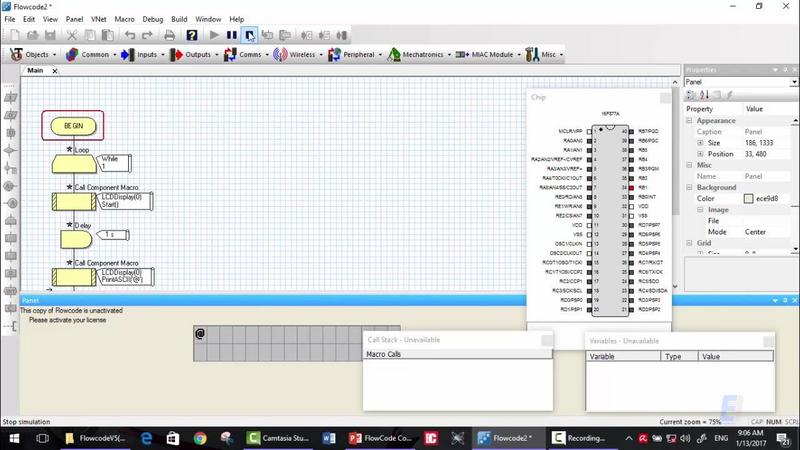Viewport: 800px width, 450px height.
Task: Expand the Position property row
Action: tap(701, 154)
